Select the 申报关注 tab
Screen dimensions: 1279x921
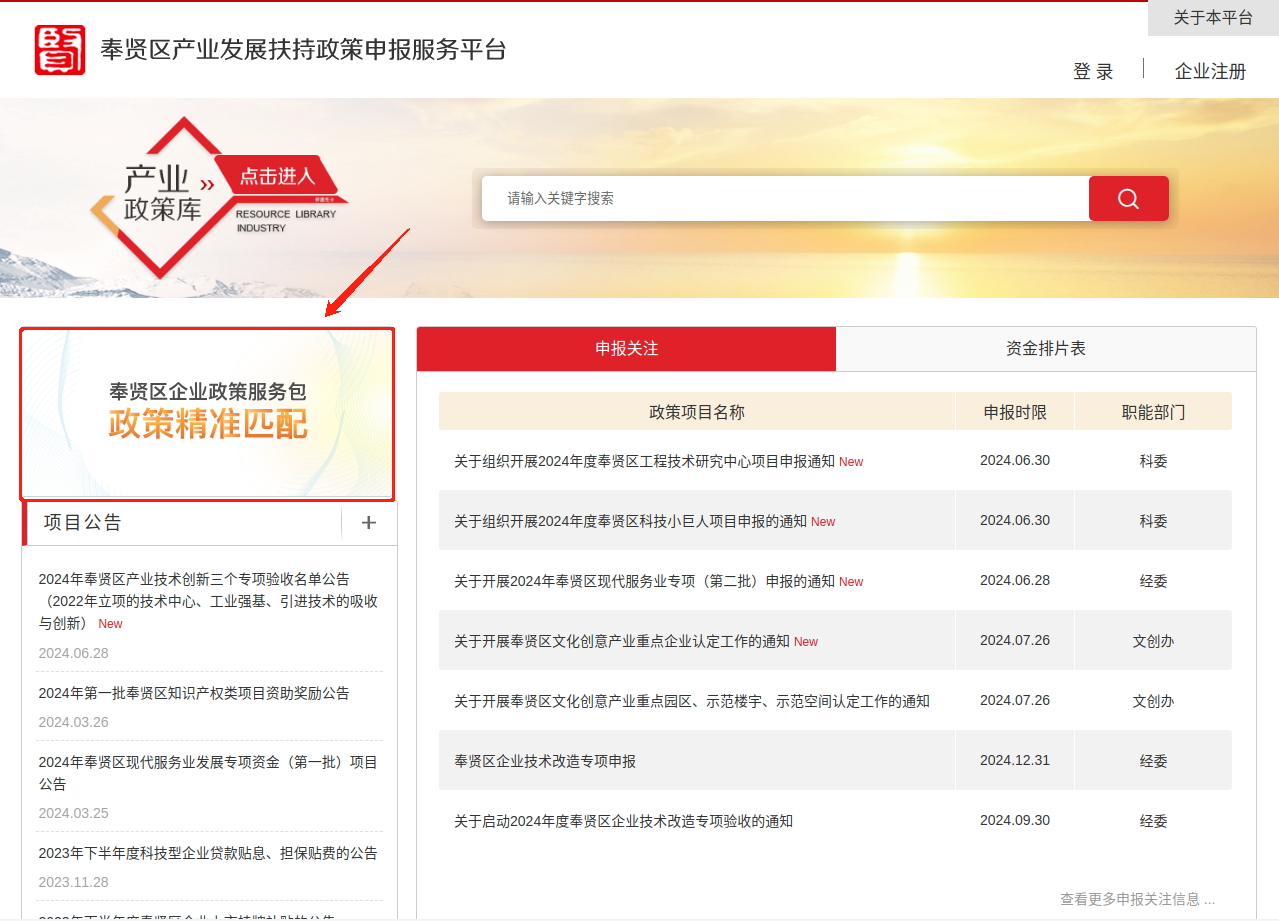tap(626, 349)
